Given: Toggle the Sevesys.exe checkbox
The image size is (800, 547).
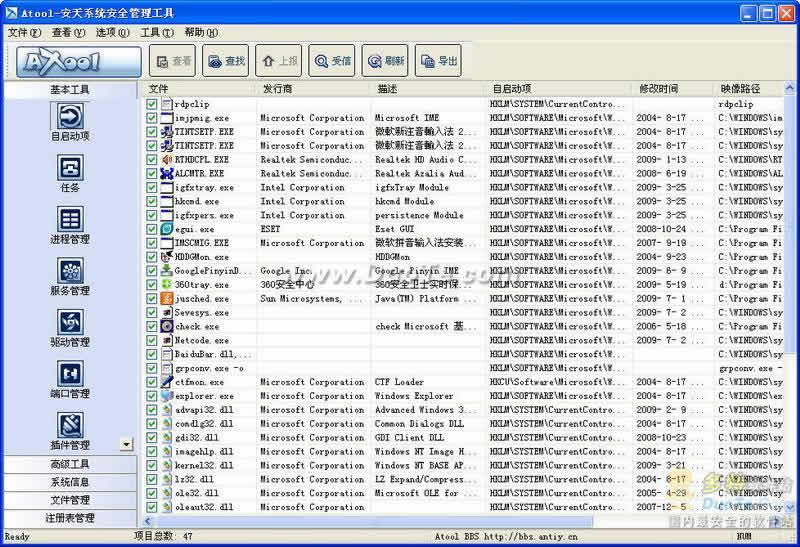Looking at the screenshot, I should pyautogui.click(x=152, y=312).
